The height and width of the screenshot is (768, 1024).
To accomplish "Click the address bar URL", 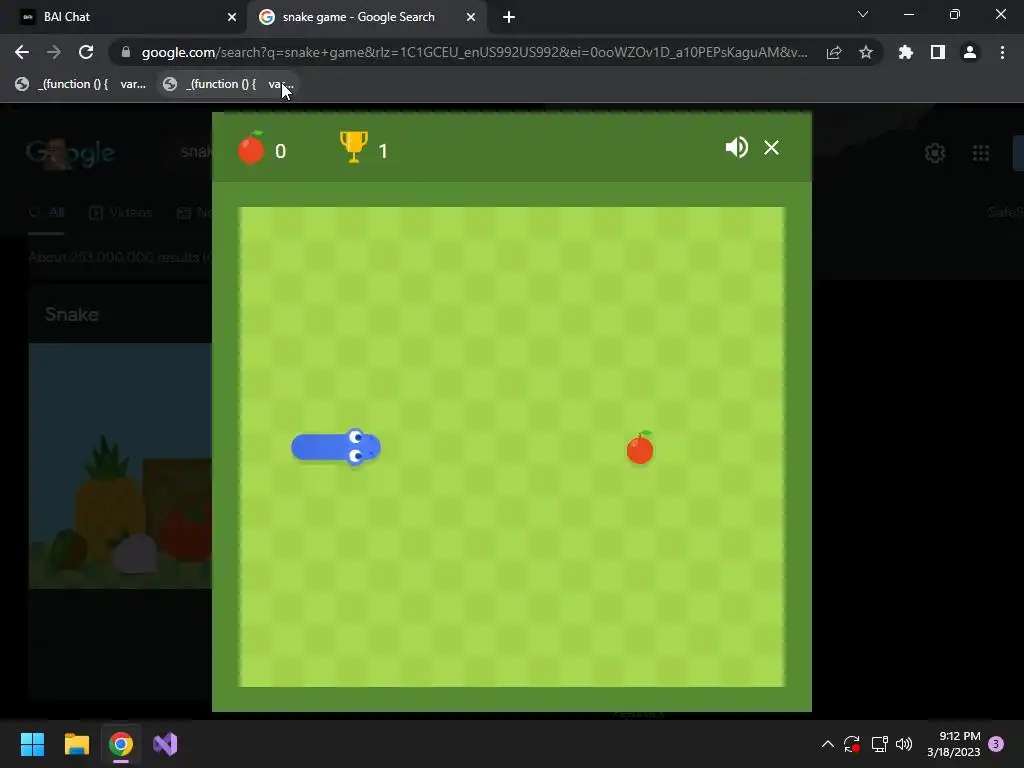I will tap(474, 52).
